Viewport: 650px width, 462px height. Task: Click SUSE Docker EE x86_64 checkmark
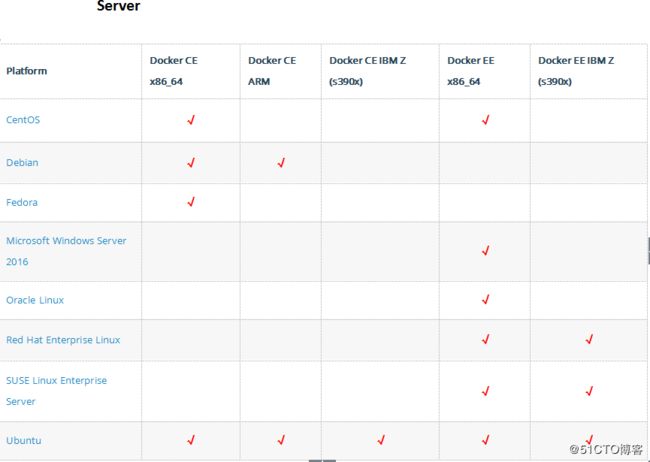pyautogui.click(x=486, y=391)
